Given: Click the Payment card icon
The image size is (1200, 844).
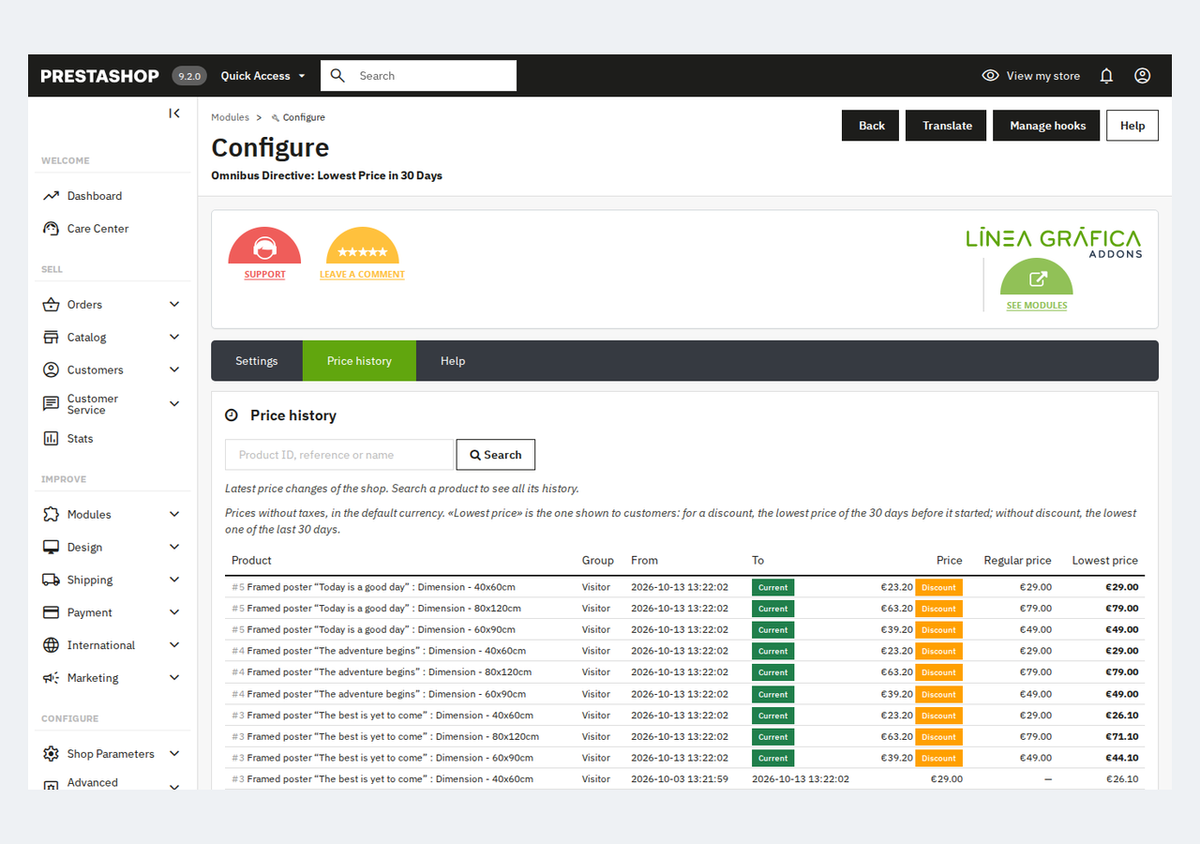Looking at the screenshot, I should pyautogui.click(x=51, y=613).
